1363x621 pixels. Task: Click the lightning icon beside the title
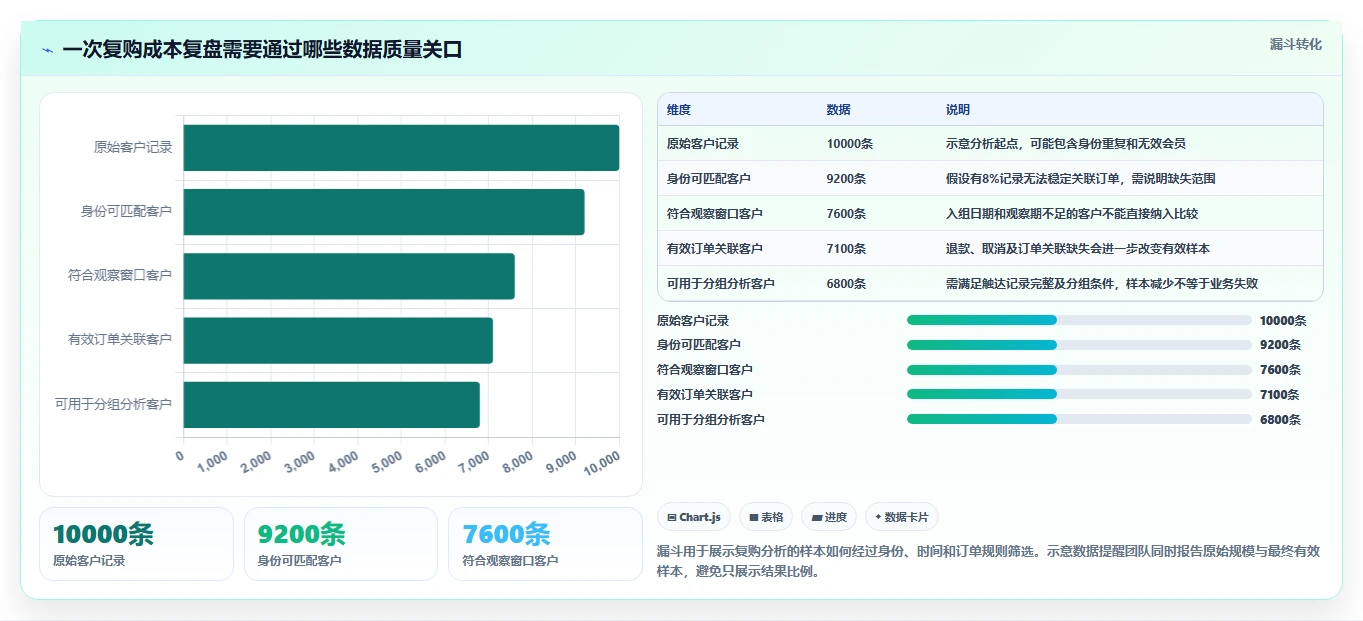pyautogui.click(x=48, y=50)
